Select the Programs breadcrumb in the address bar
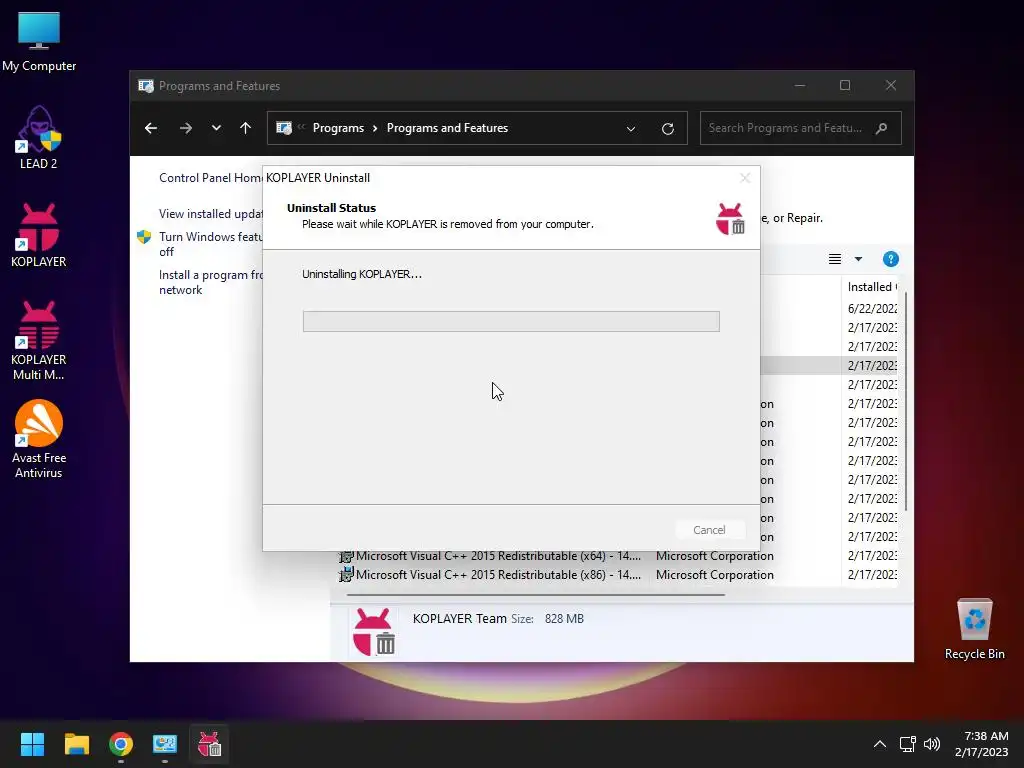This screenshot has width=1024, height=768. [338, 128]
